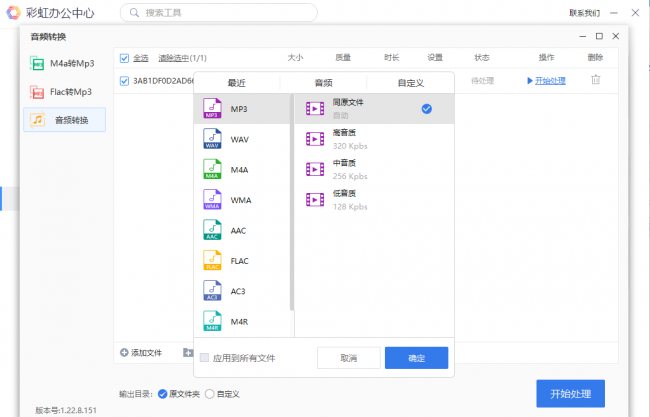The height and width of the screenshot is (417, 650).
Task: Click the file name 3AB1DF0D2AD6
Action: coord(163,81)
